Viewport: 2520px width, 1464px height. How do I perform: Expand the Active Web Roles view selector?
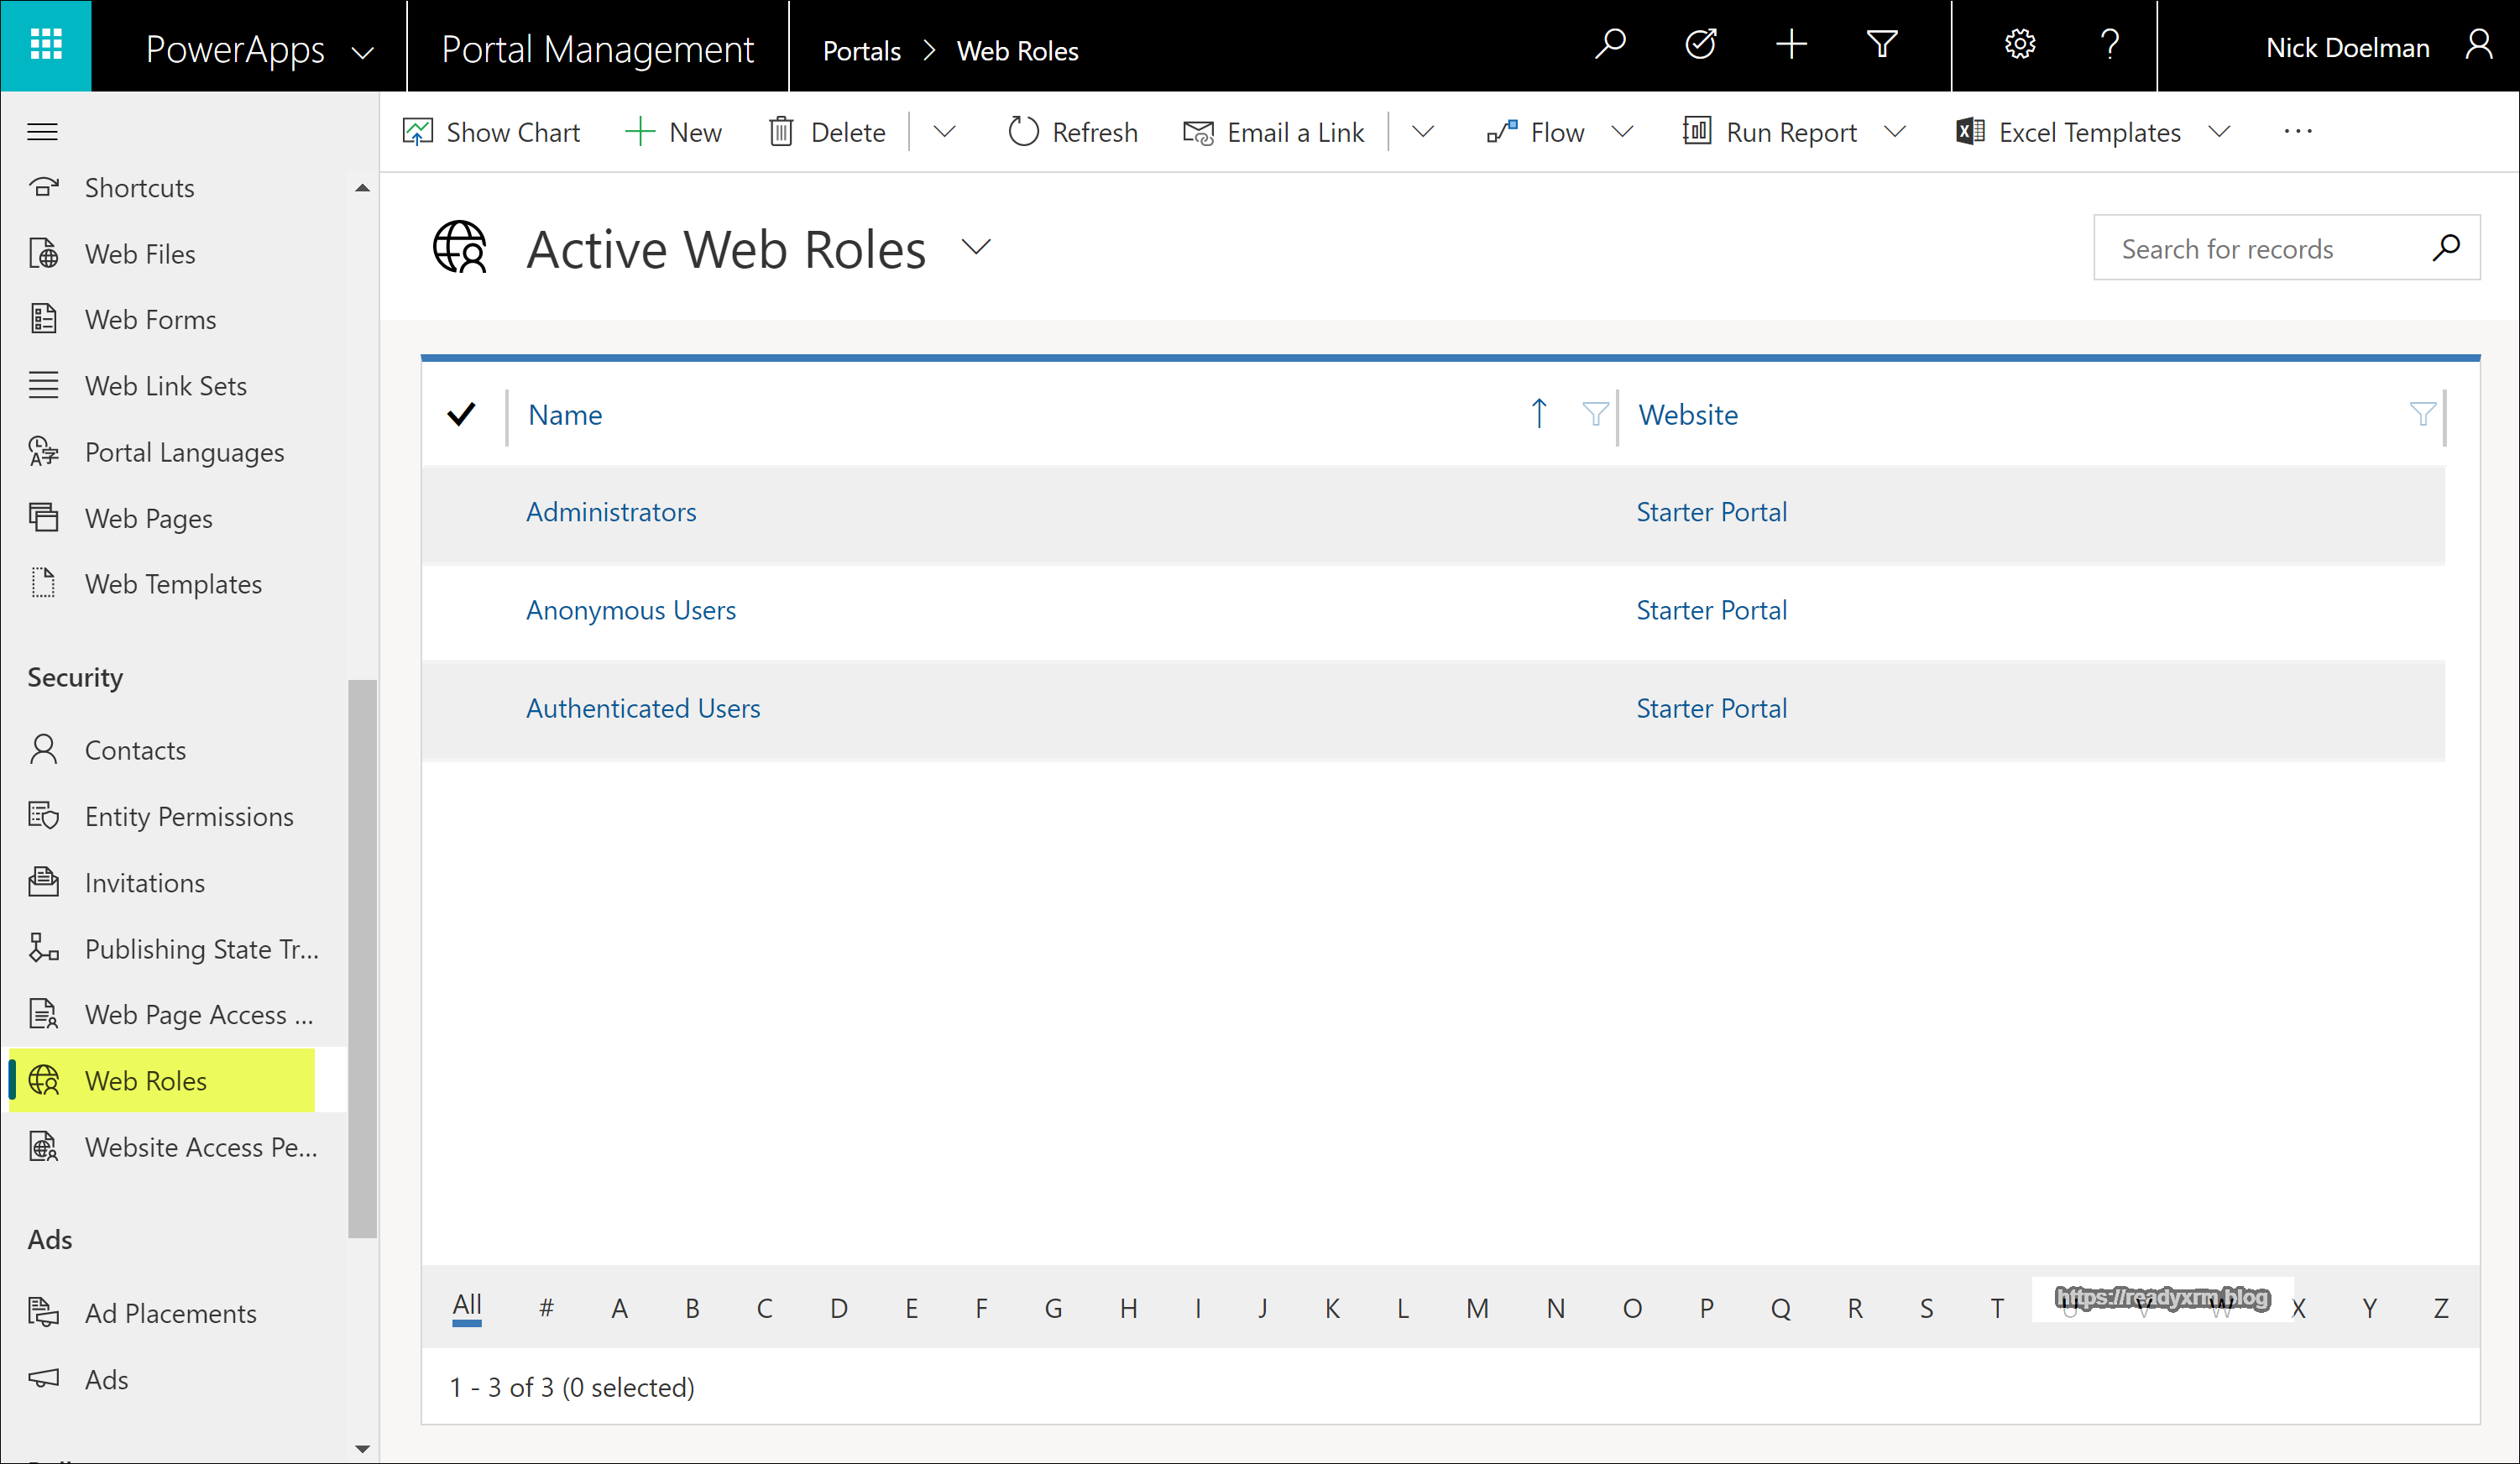point(976,247)
